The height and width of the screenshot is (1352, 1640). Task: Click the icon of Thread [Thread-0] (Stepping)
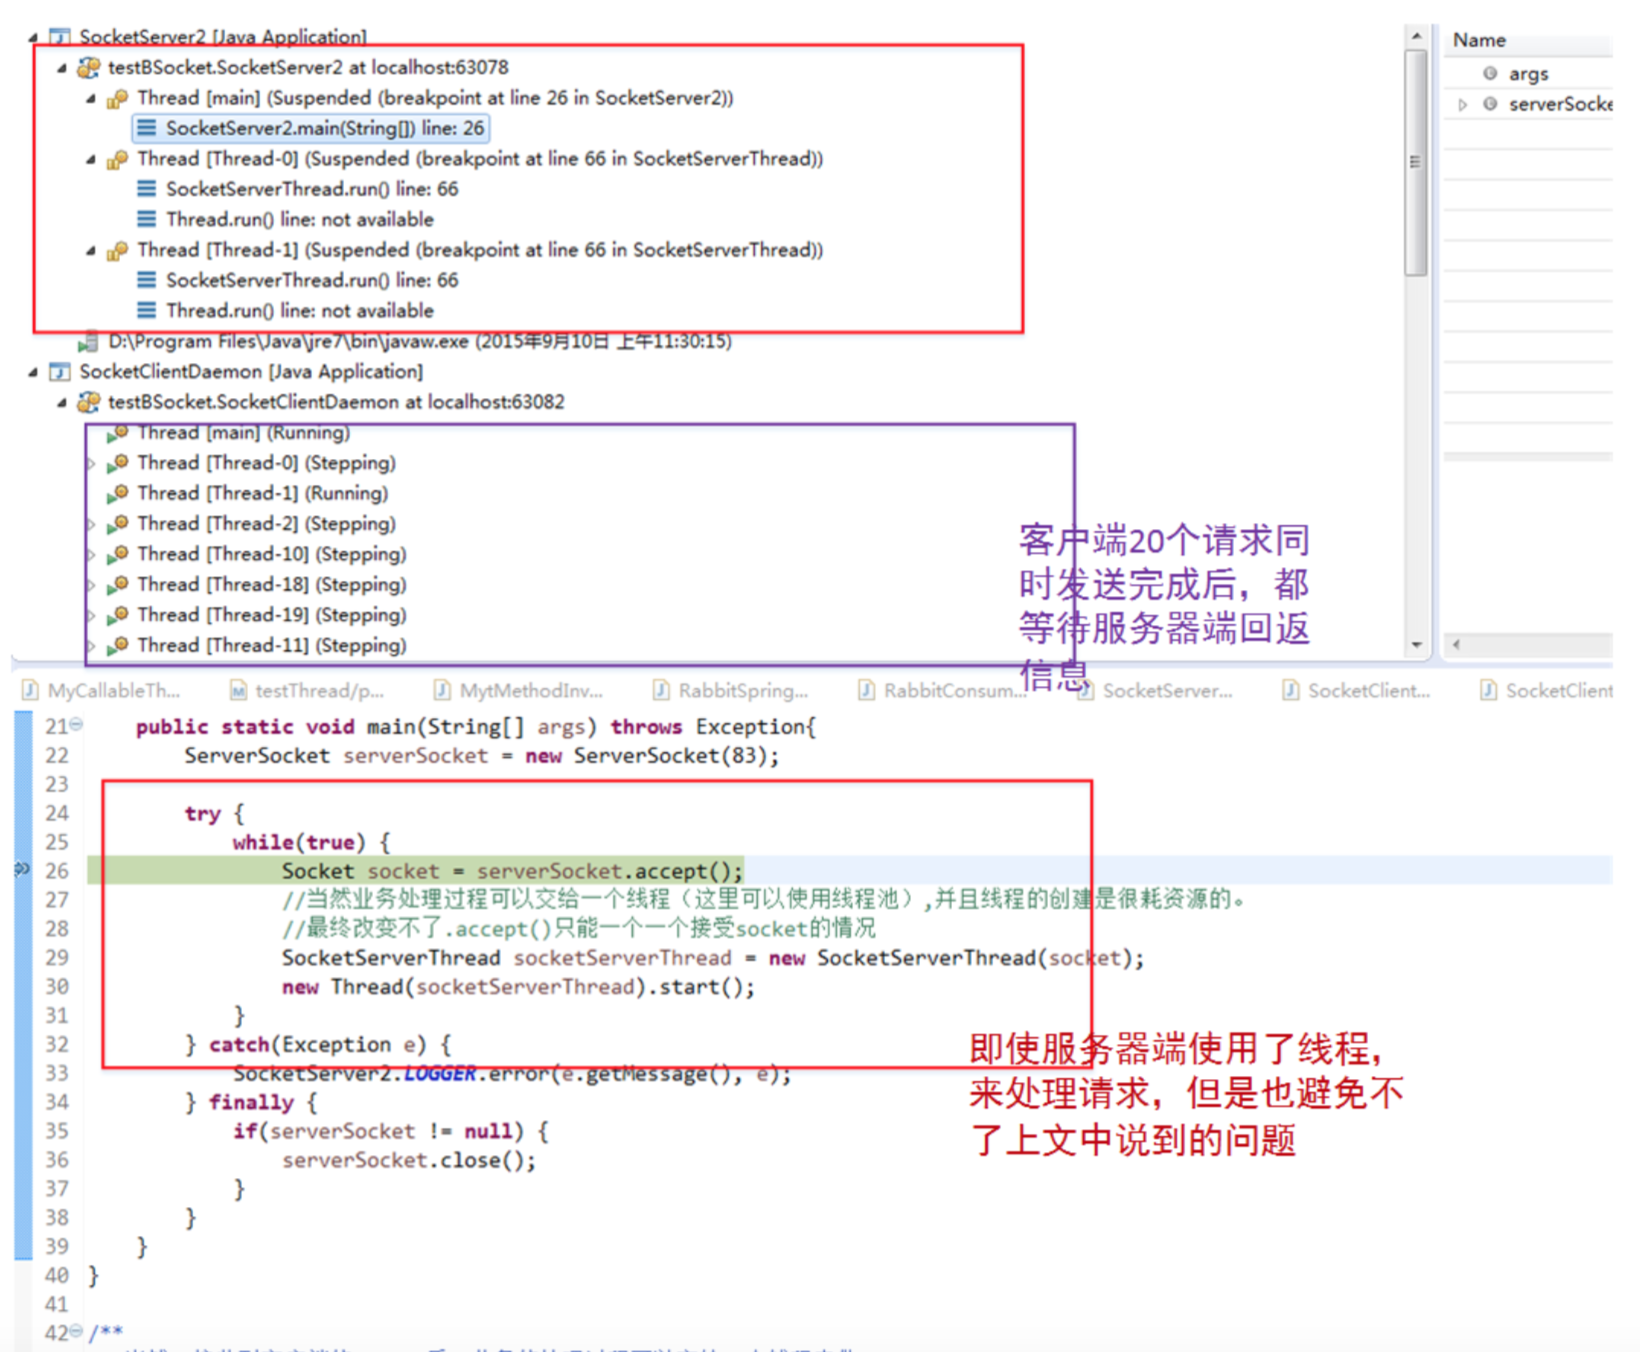coord(118,463)
